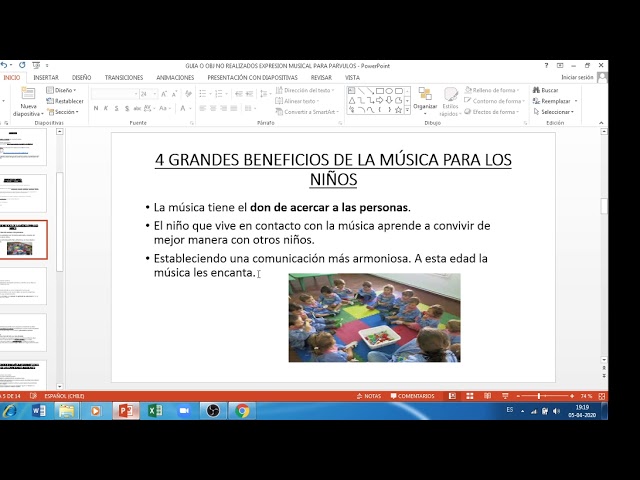Toggle center text alignment
Viewport: 640px width, 480px height.
pos(213,108)
